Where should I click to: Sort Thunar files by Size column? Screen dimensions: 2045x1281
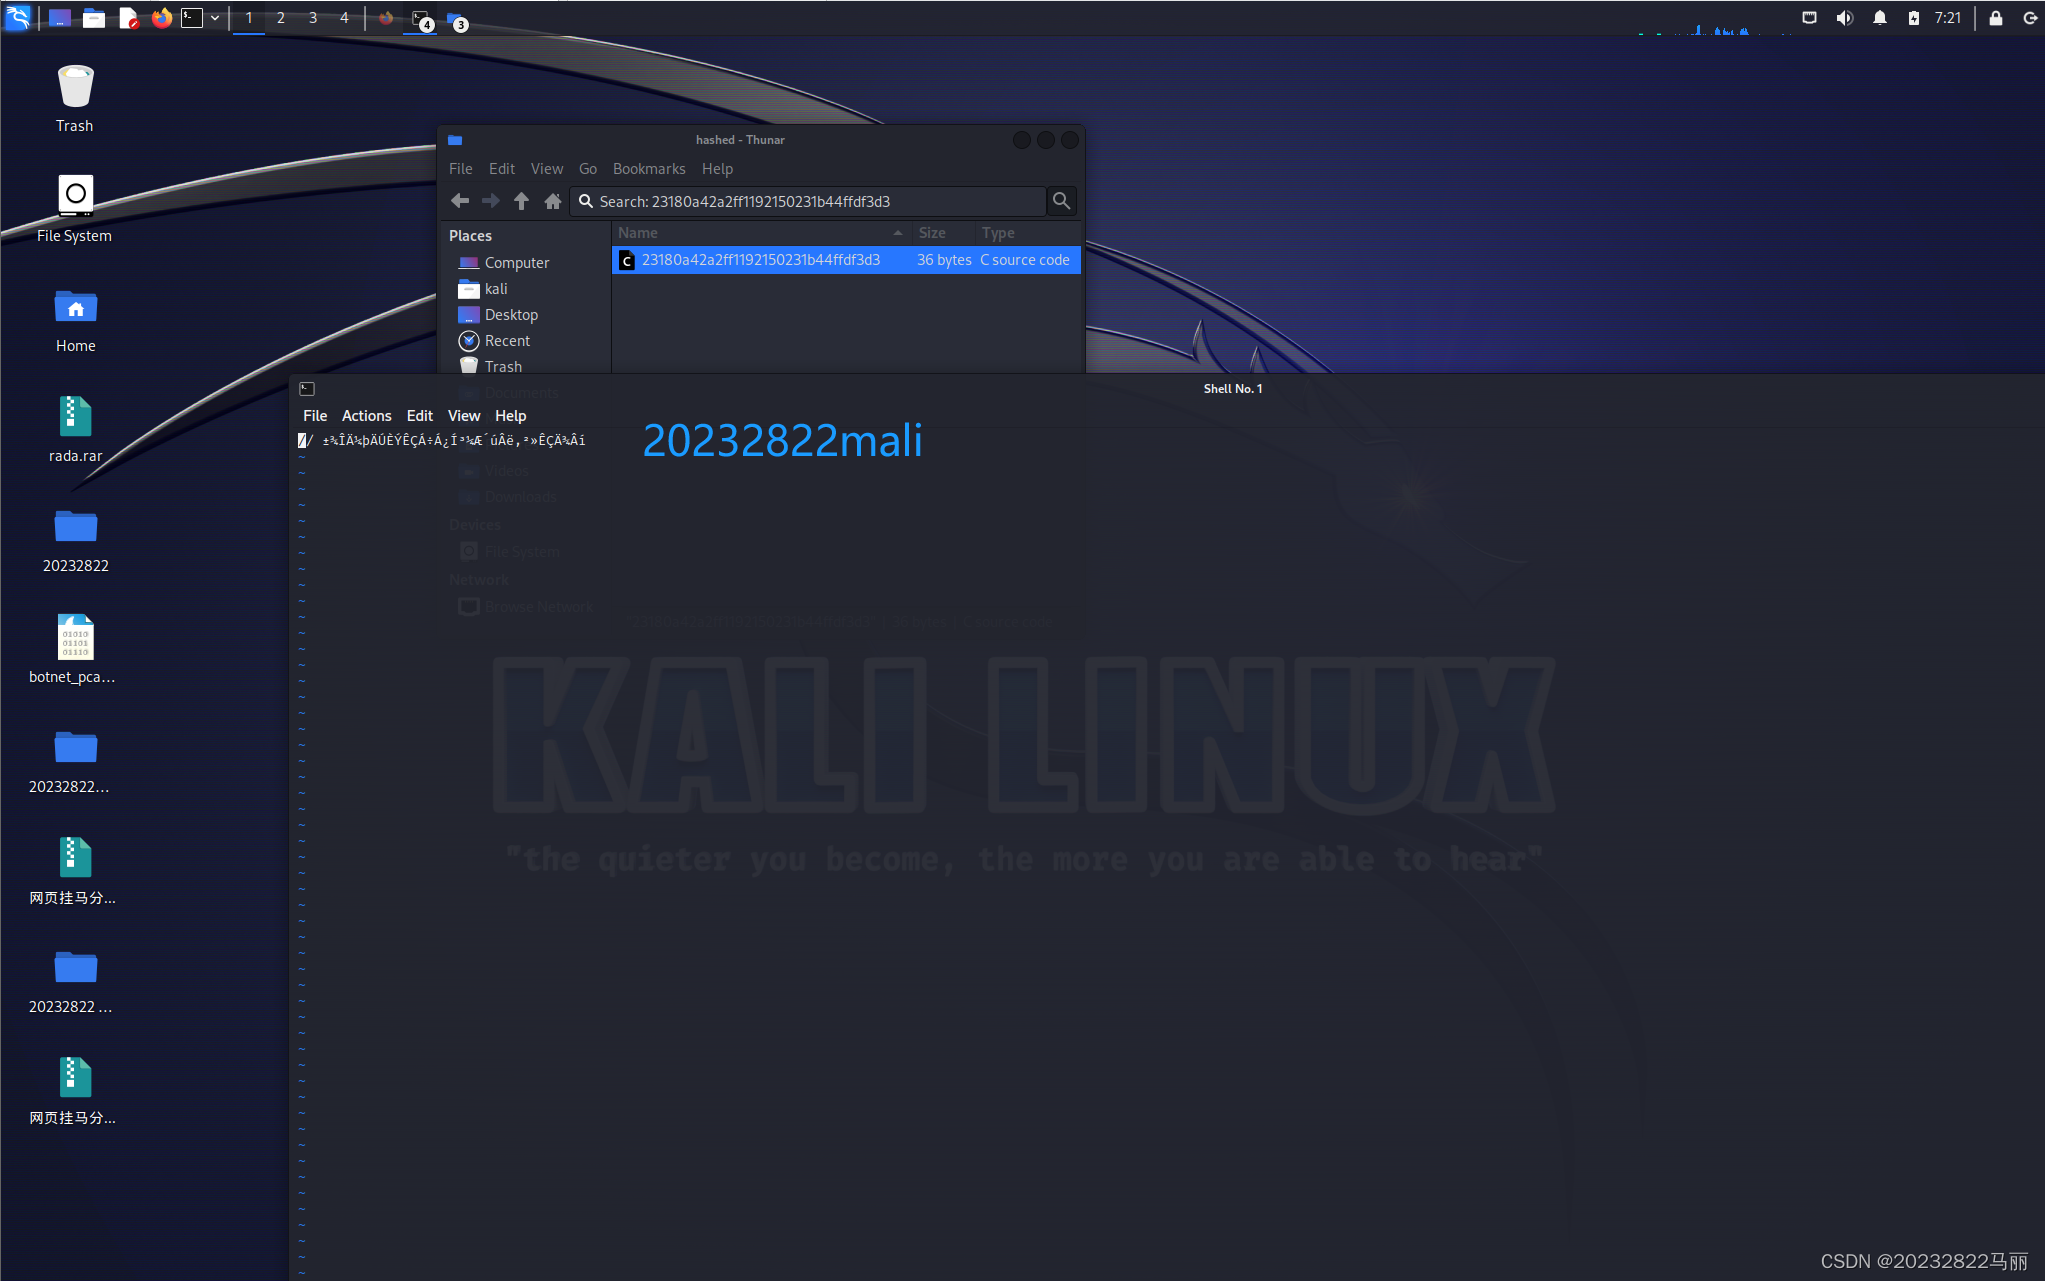(943, 233)
